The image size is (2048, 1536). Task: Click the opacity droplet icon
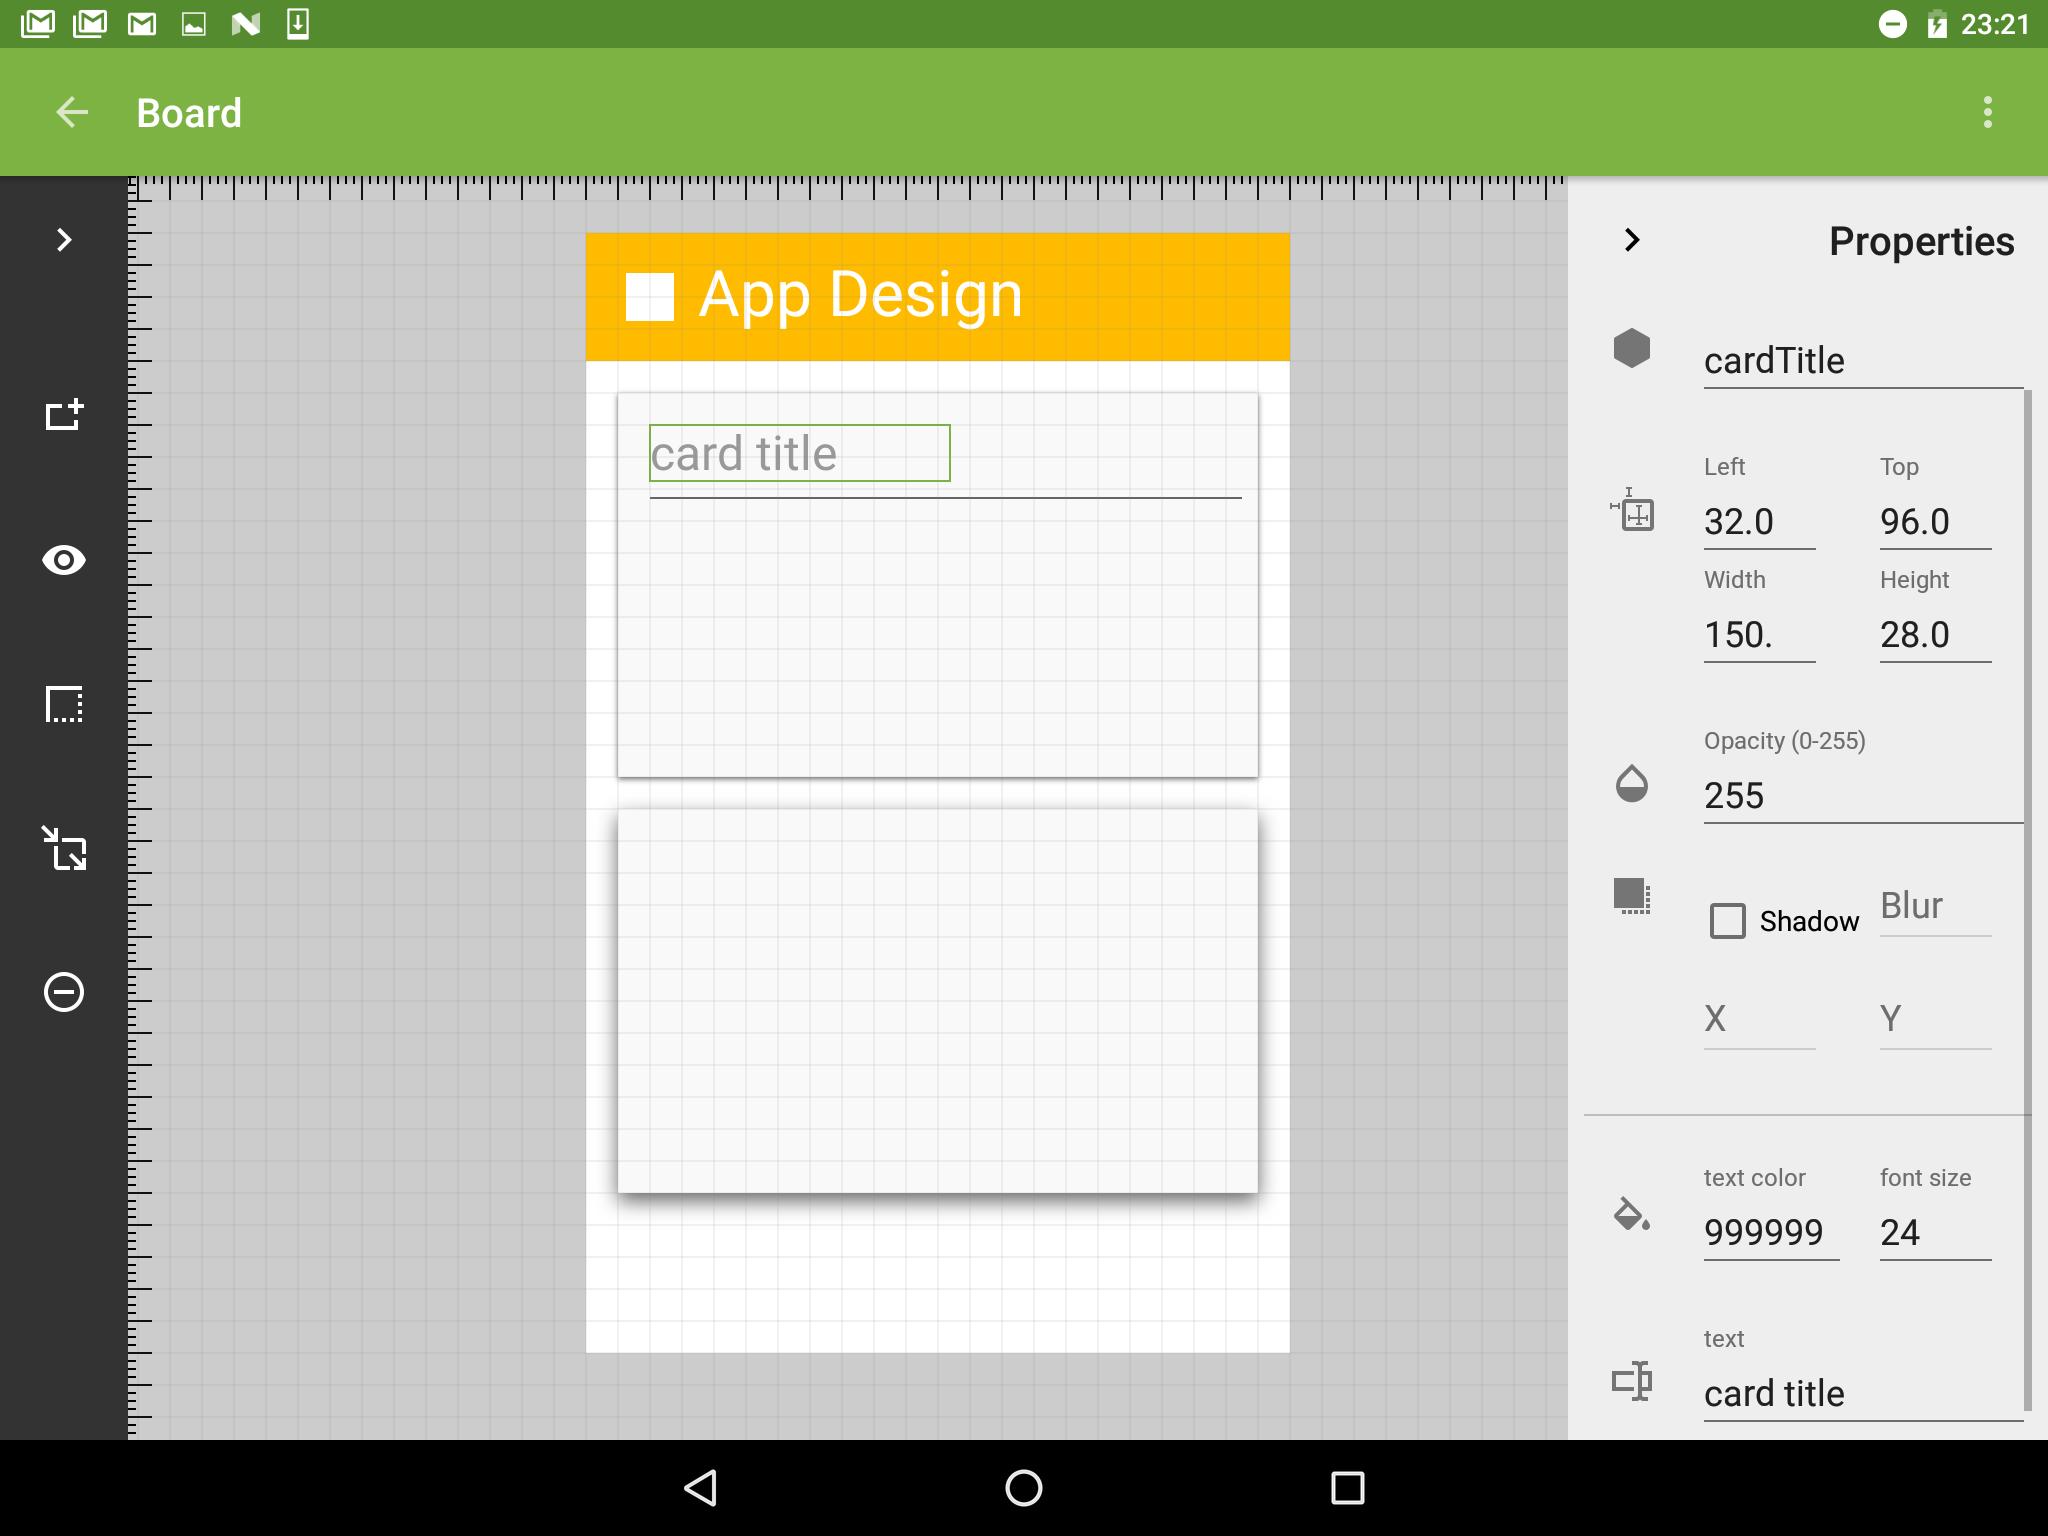point(1631,784)
